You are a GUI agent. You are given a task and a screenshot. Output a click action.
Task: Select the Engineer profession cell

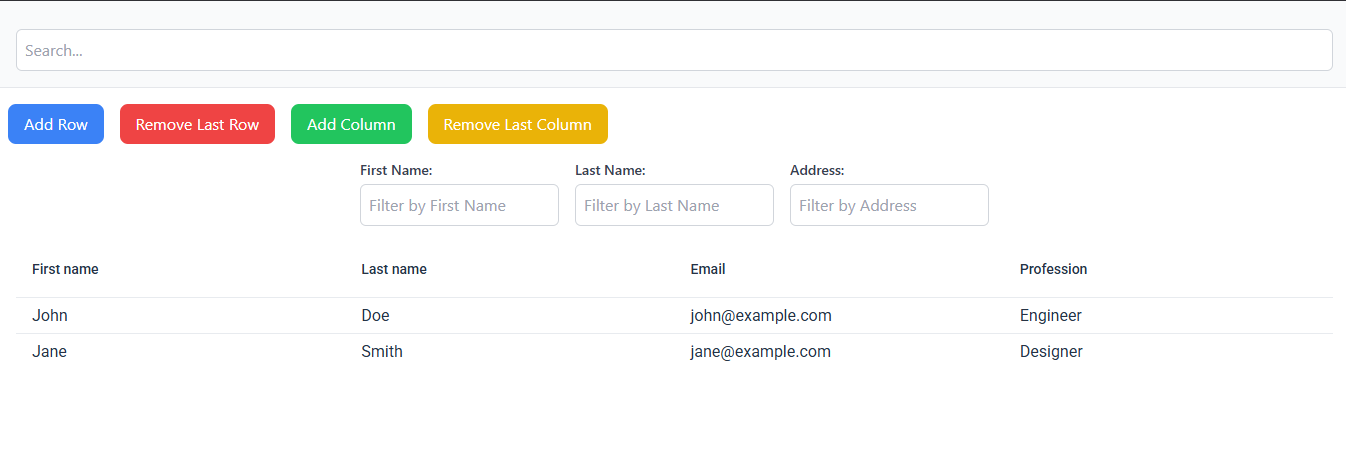point(1050,316)
